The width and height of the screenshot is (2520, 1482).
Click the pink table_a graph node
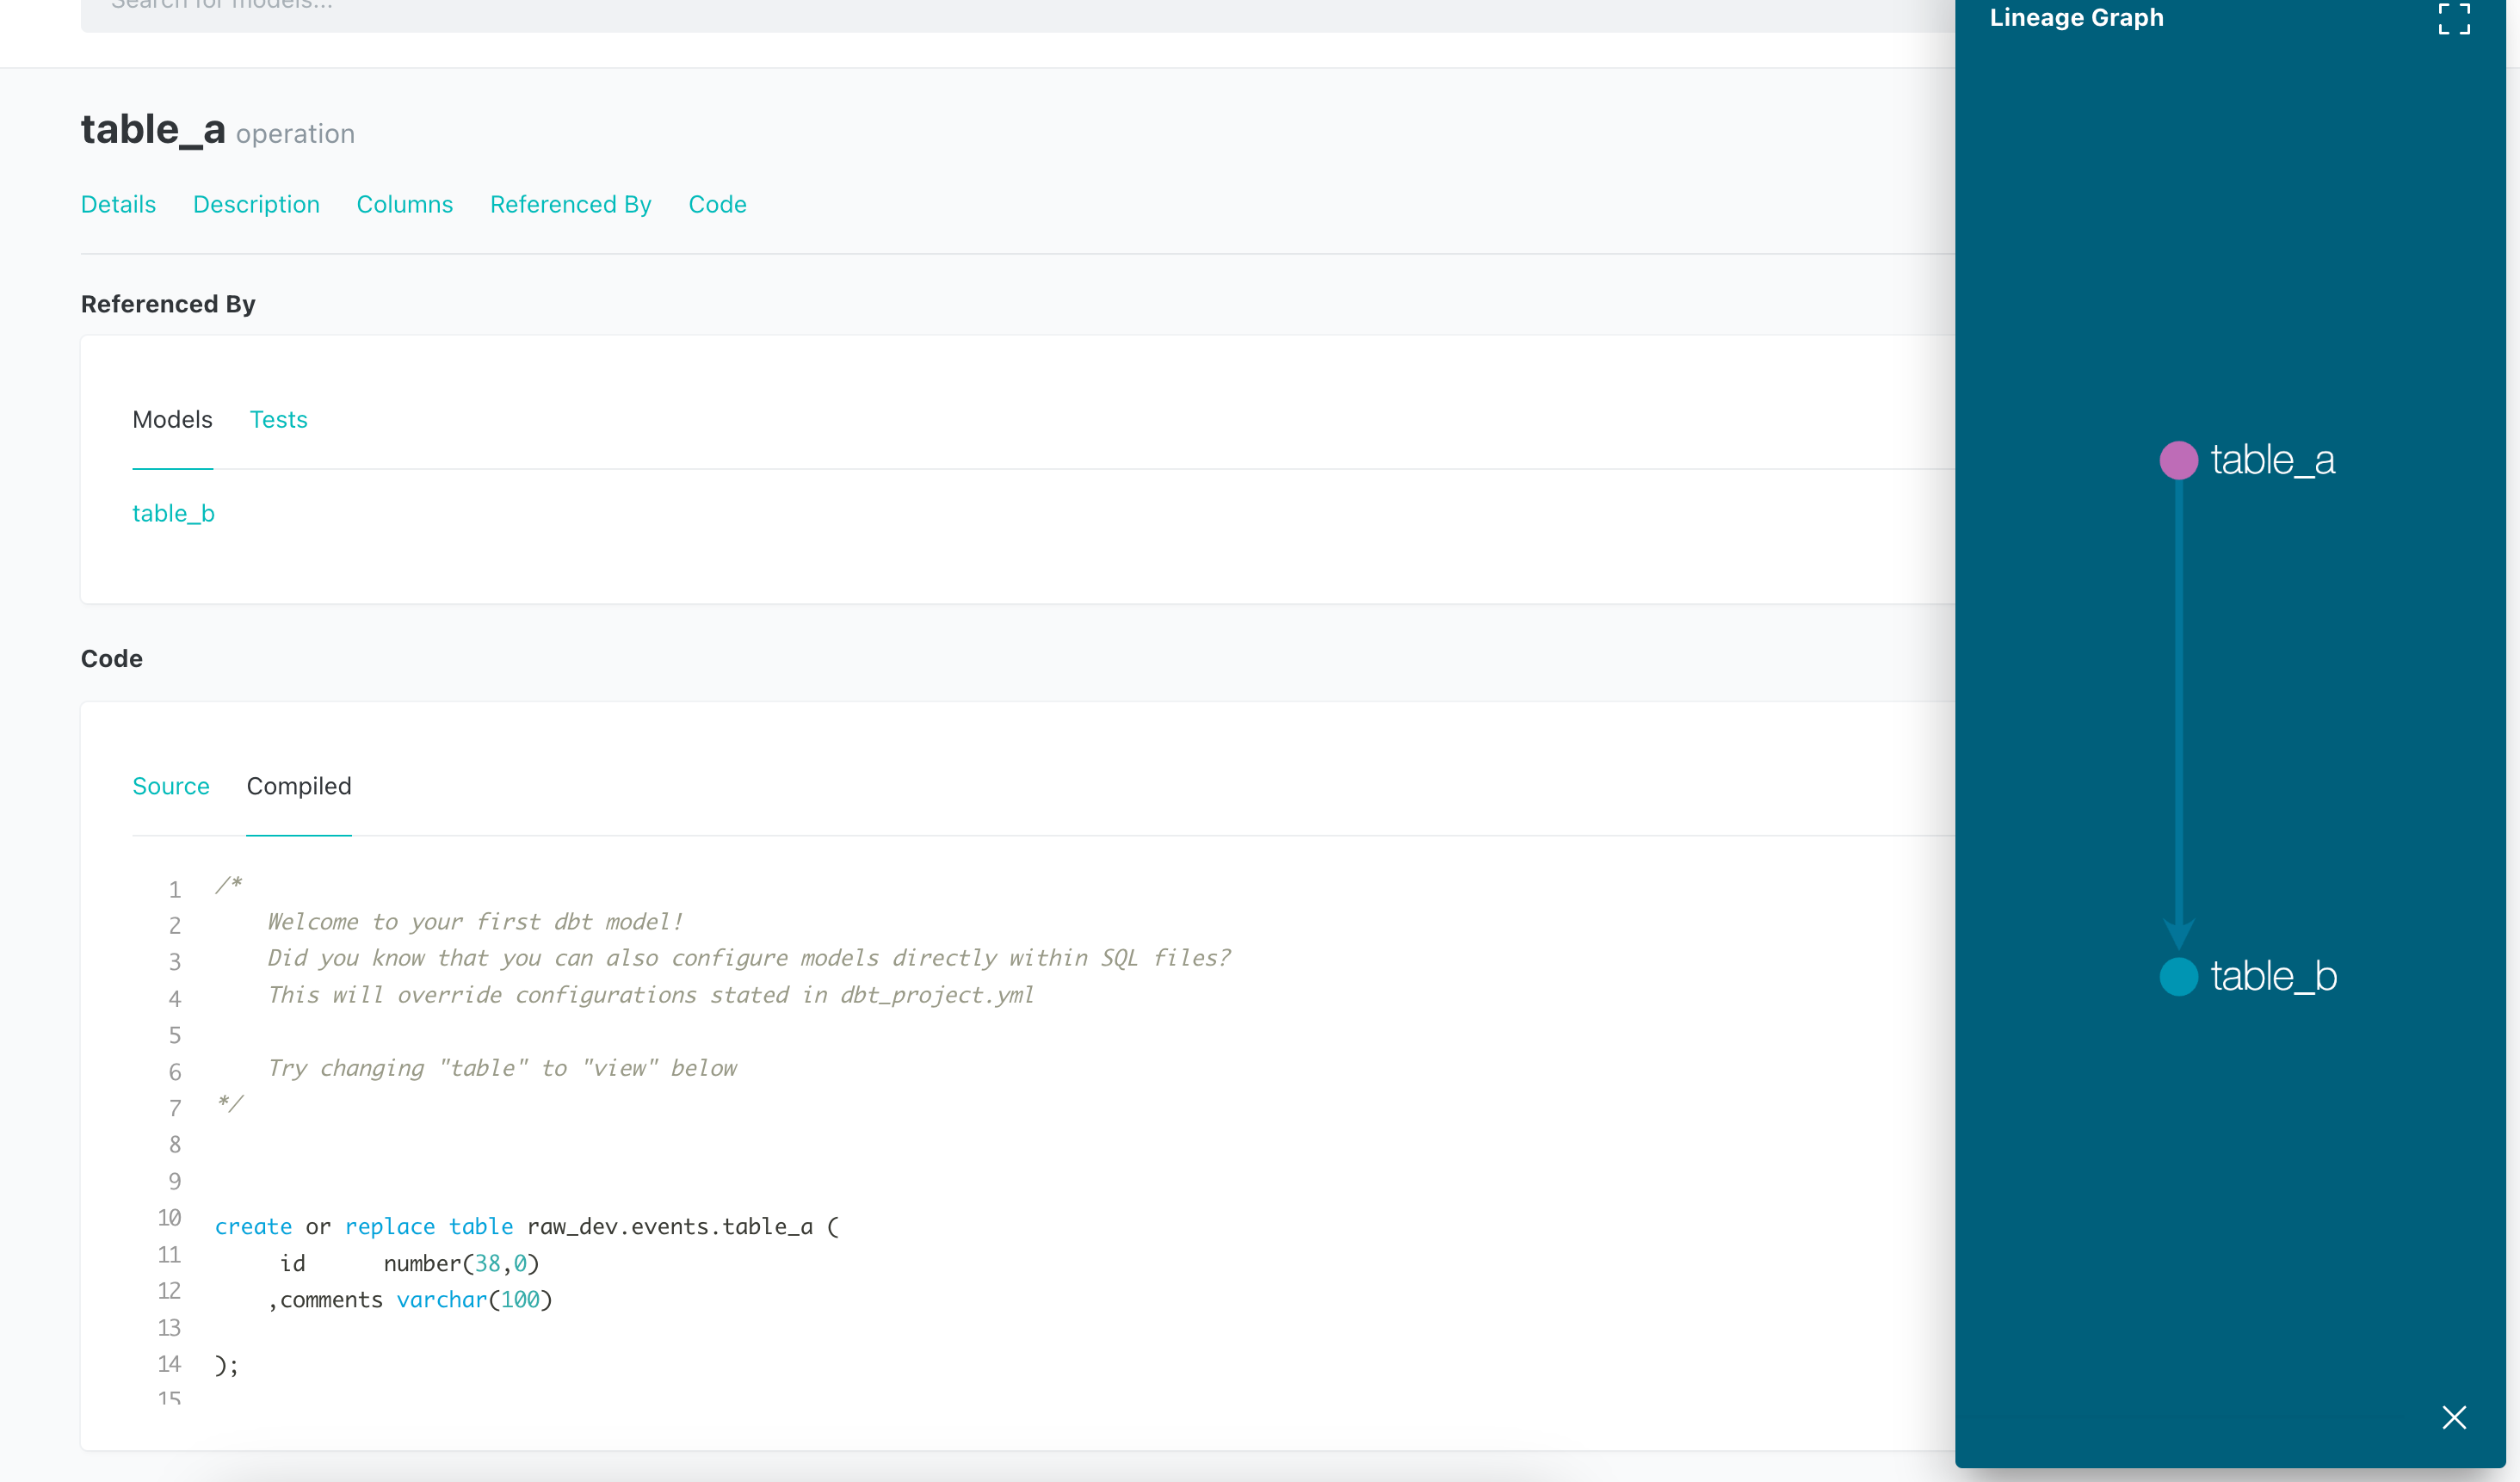(x=2178, y=460)
